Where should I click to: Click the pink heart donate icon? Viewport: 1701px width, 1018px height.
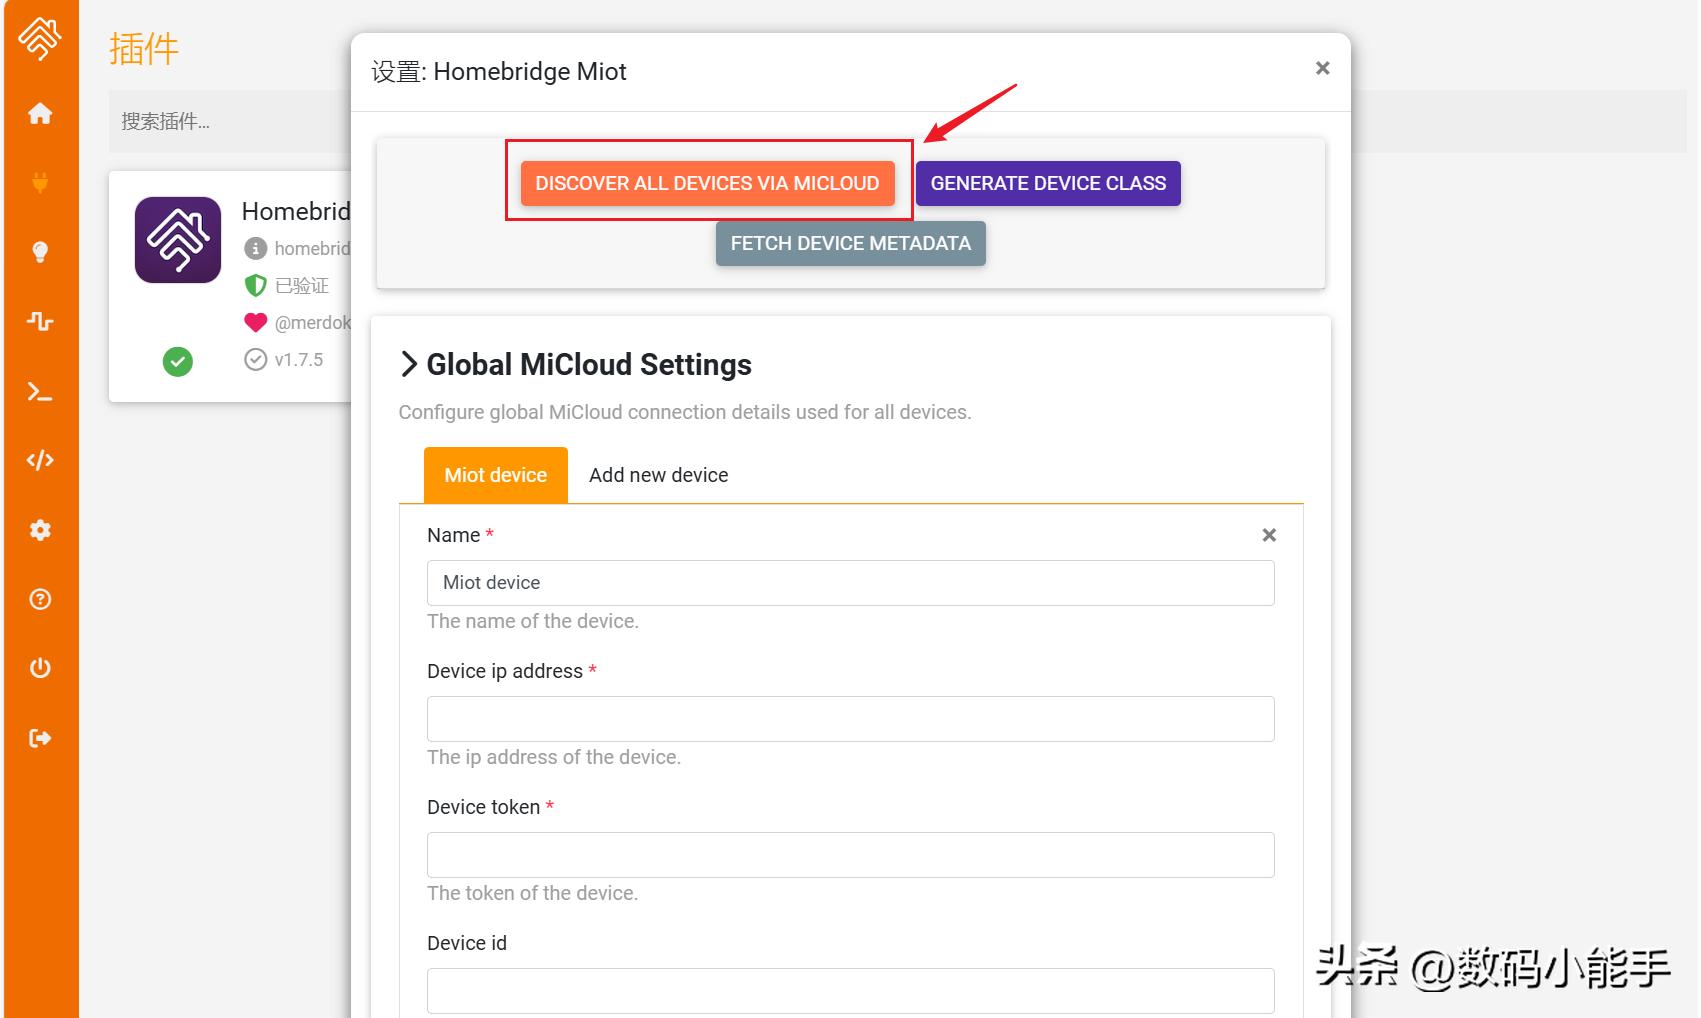[256, 322]
